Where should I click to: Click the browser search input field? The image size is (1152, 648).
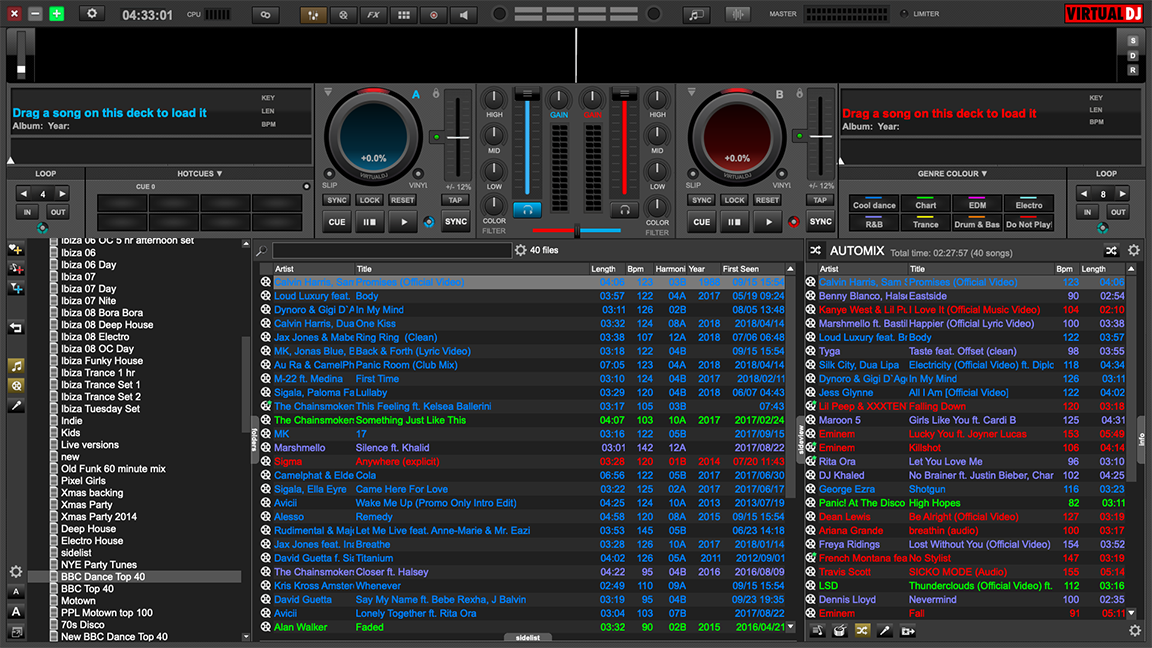pos(392,251)
